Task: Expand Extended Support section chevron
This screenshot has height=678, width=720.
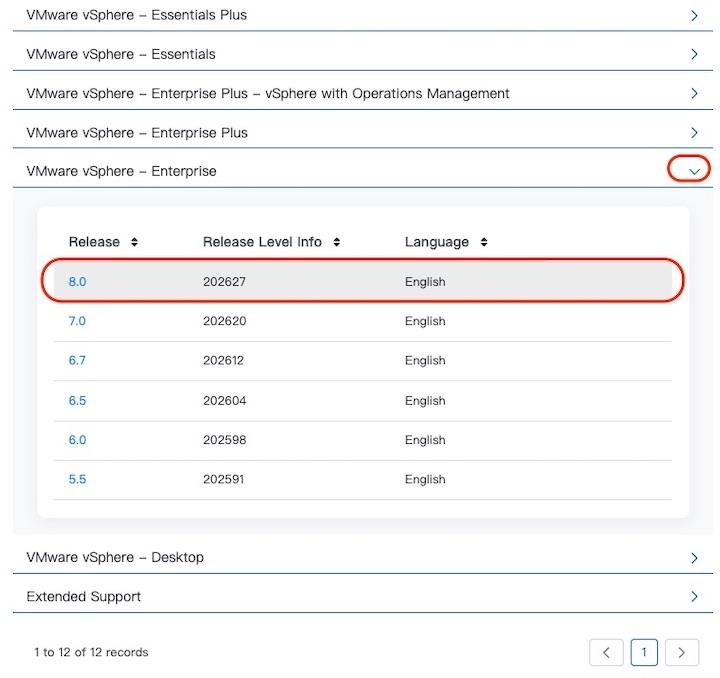Action: [694, 596]
